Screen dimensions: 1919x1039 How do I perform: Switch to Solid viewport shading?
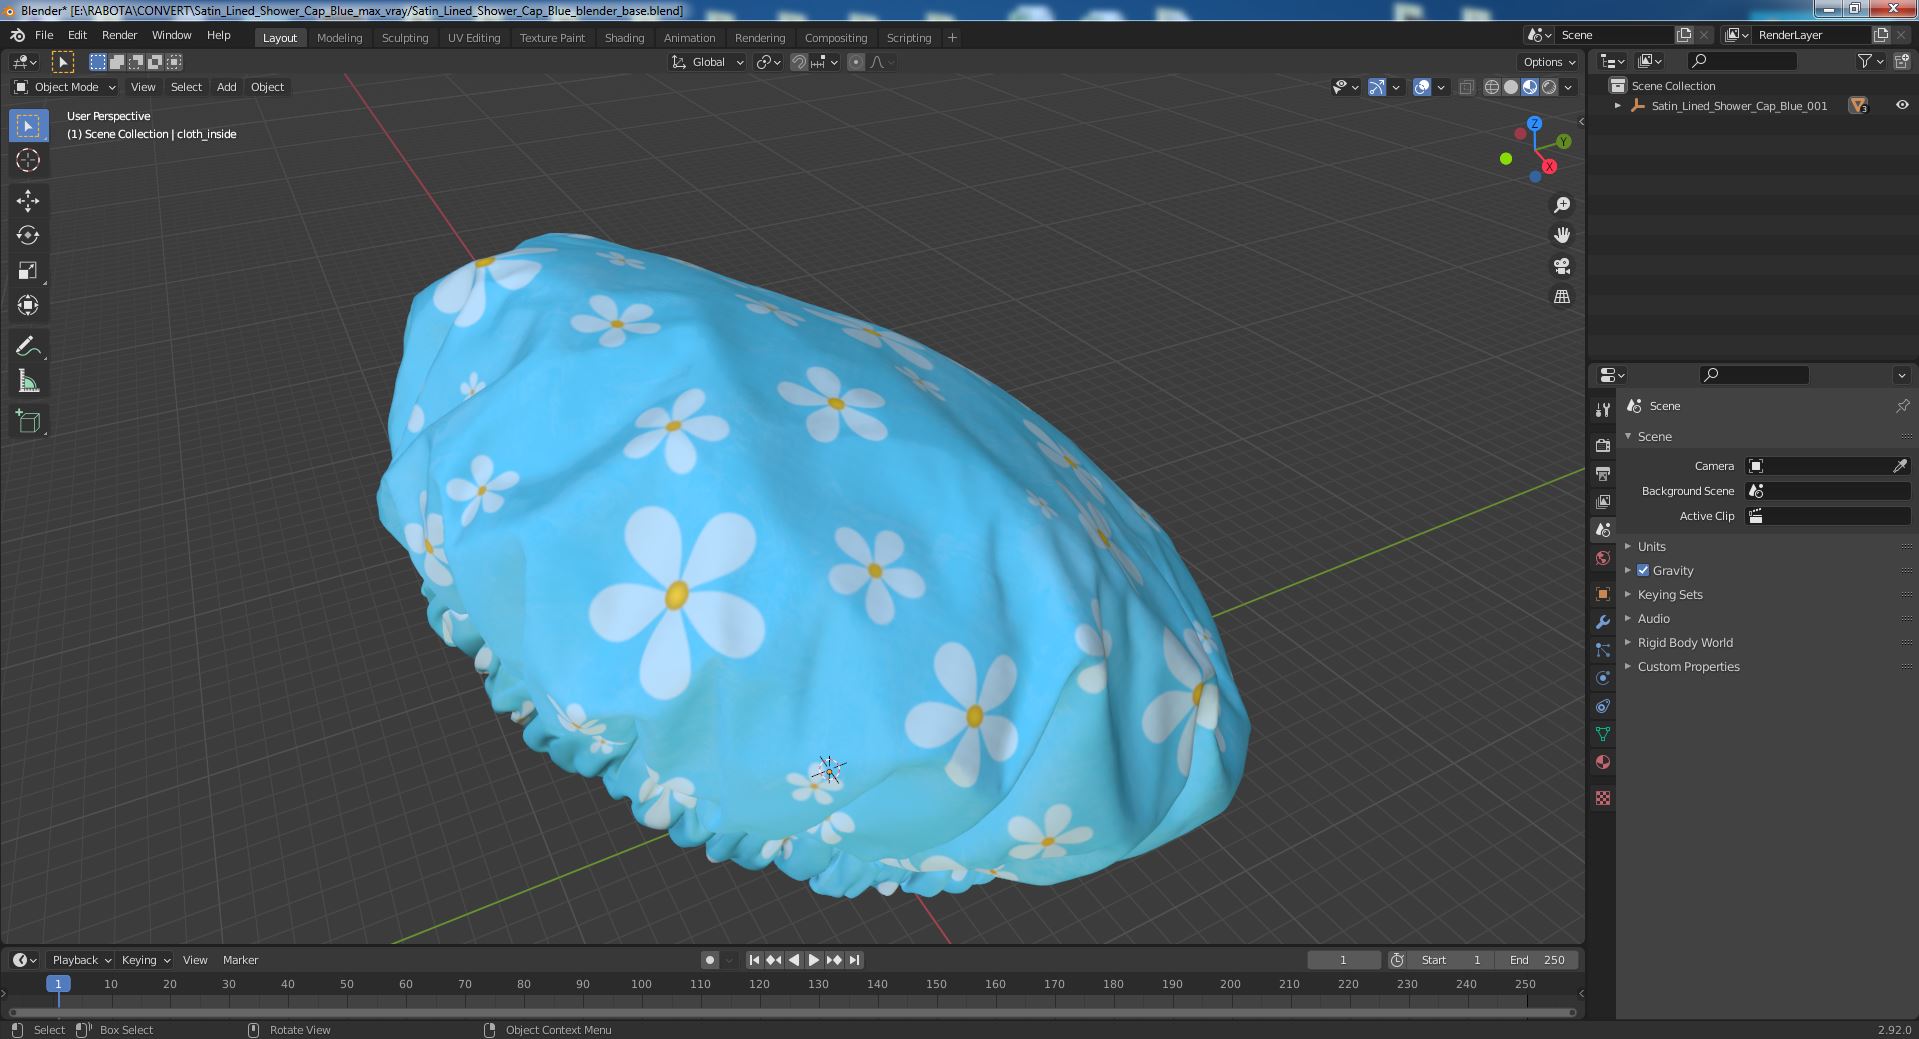click(x=1511, y=87)
